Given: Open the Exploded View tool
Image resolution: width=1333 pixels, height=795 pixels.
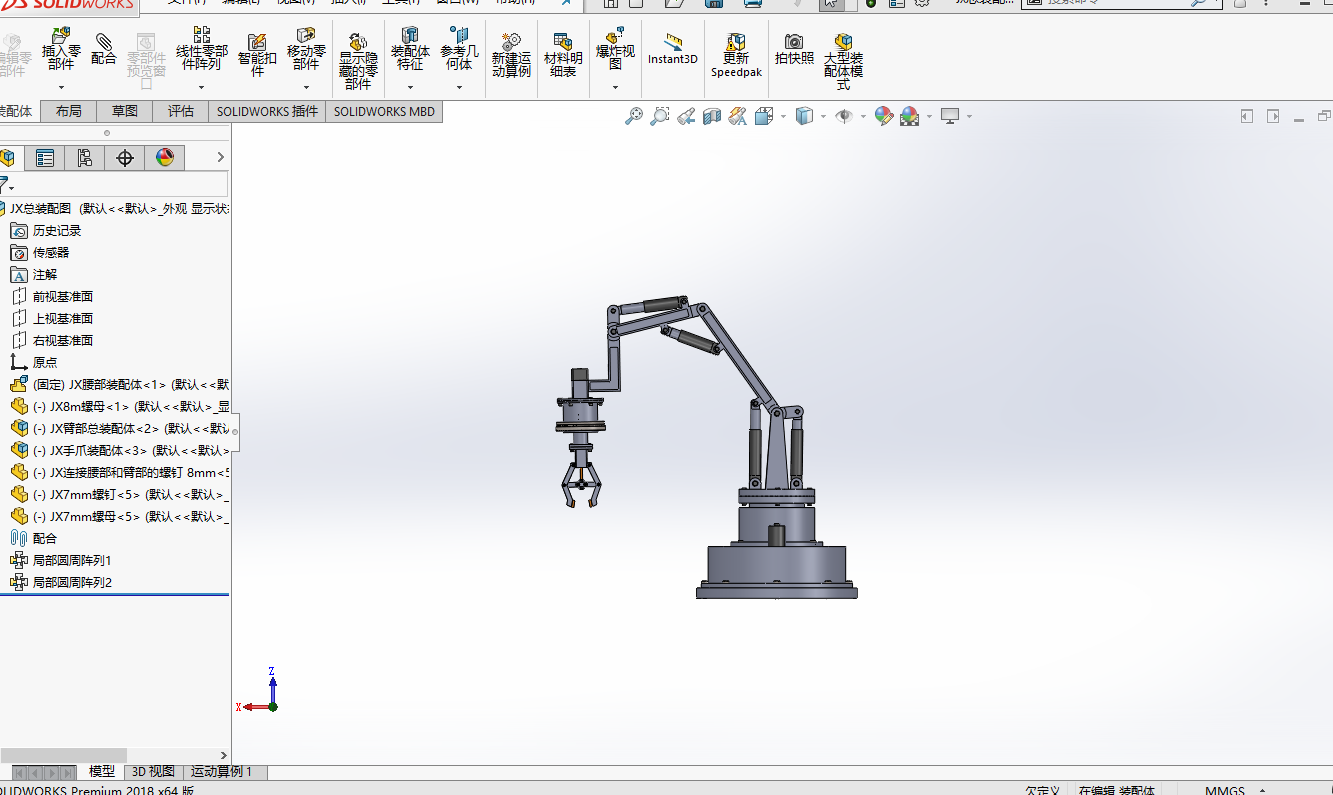Looking at the screenshot, I should pyautogui.click(x=615, y=50).
